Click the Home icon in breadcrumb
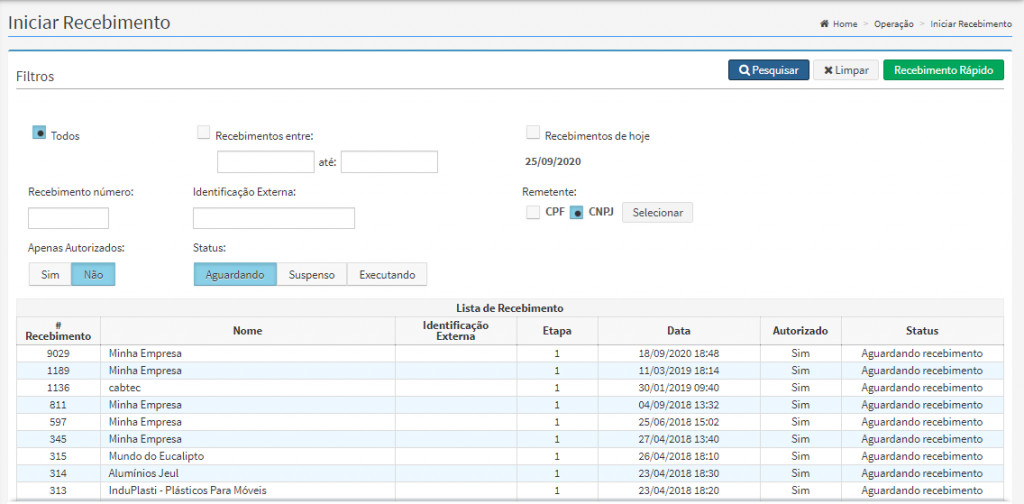Screen dimensions: 1024x504 tap(825, 24)
